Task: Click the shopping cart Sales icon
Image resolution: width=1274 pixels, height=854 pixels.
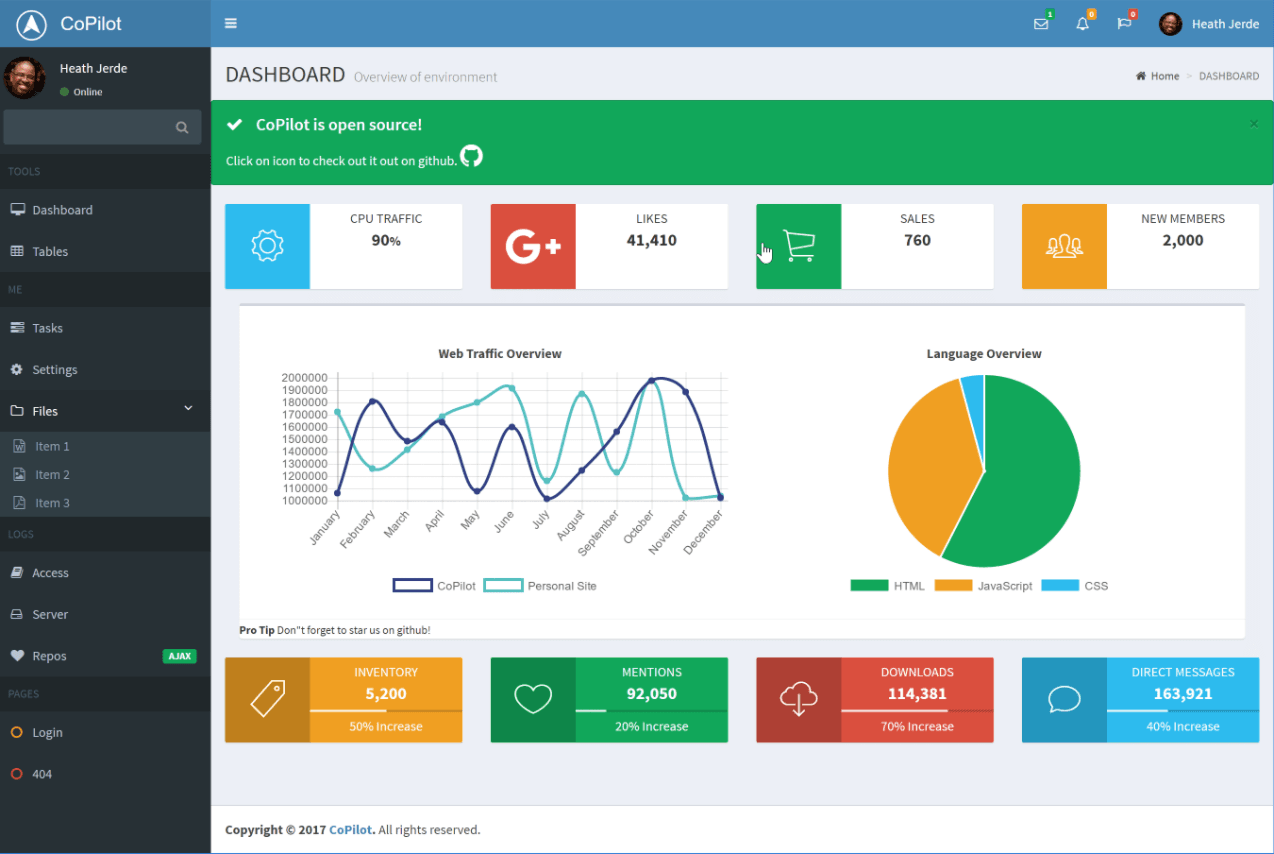Action: [798, 247]
